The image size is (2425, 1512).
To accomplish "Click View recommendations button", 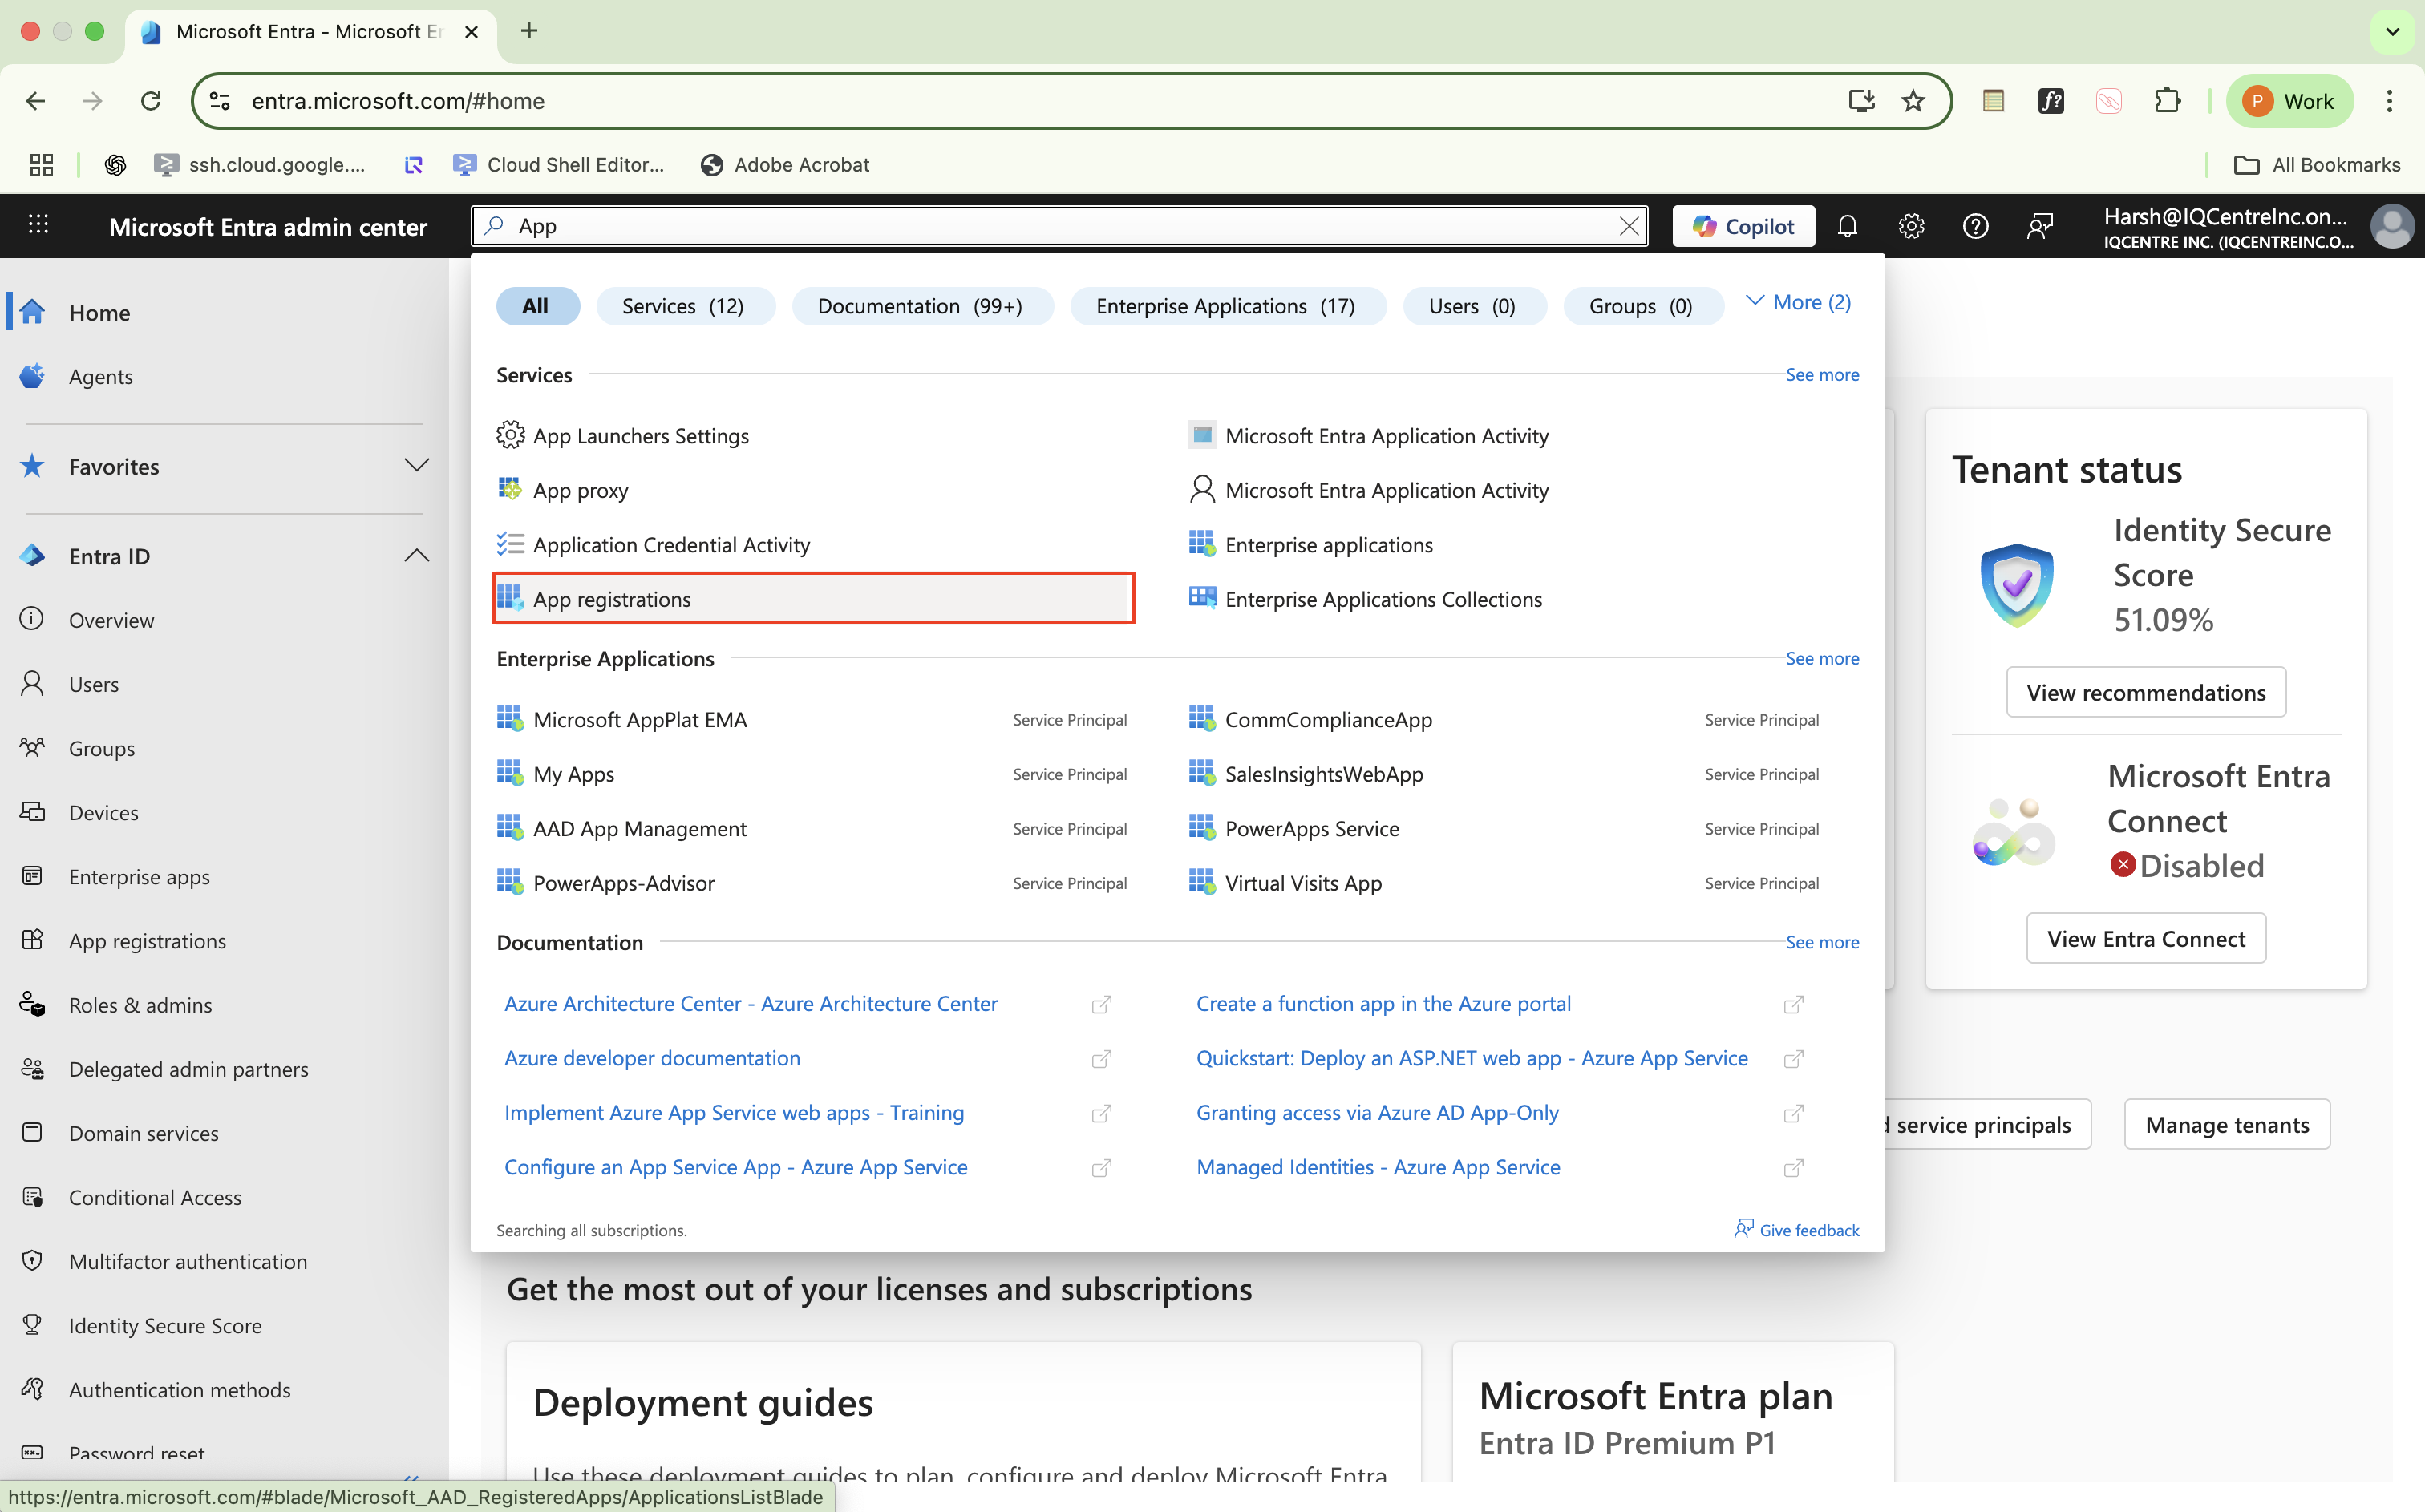I will [x=2146, y=692].
